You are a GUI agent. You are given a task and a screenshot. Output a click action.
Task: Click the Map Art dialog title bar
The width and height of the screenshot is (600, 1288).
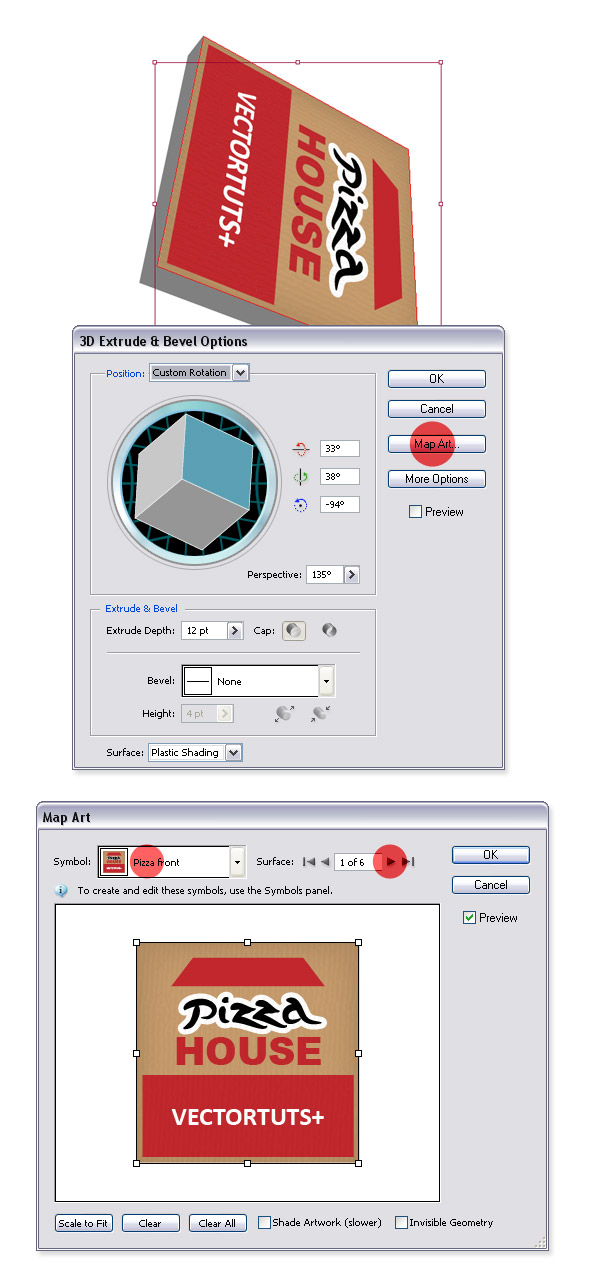coord(292,818)
